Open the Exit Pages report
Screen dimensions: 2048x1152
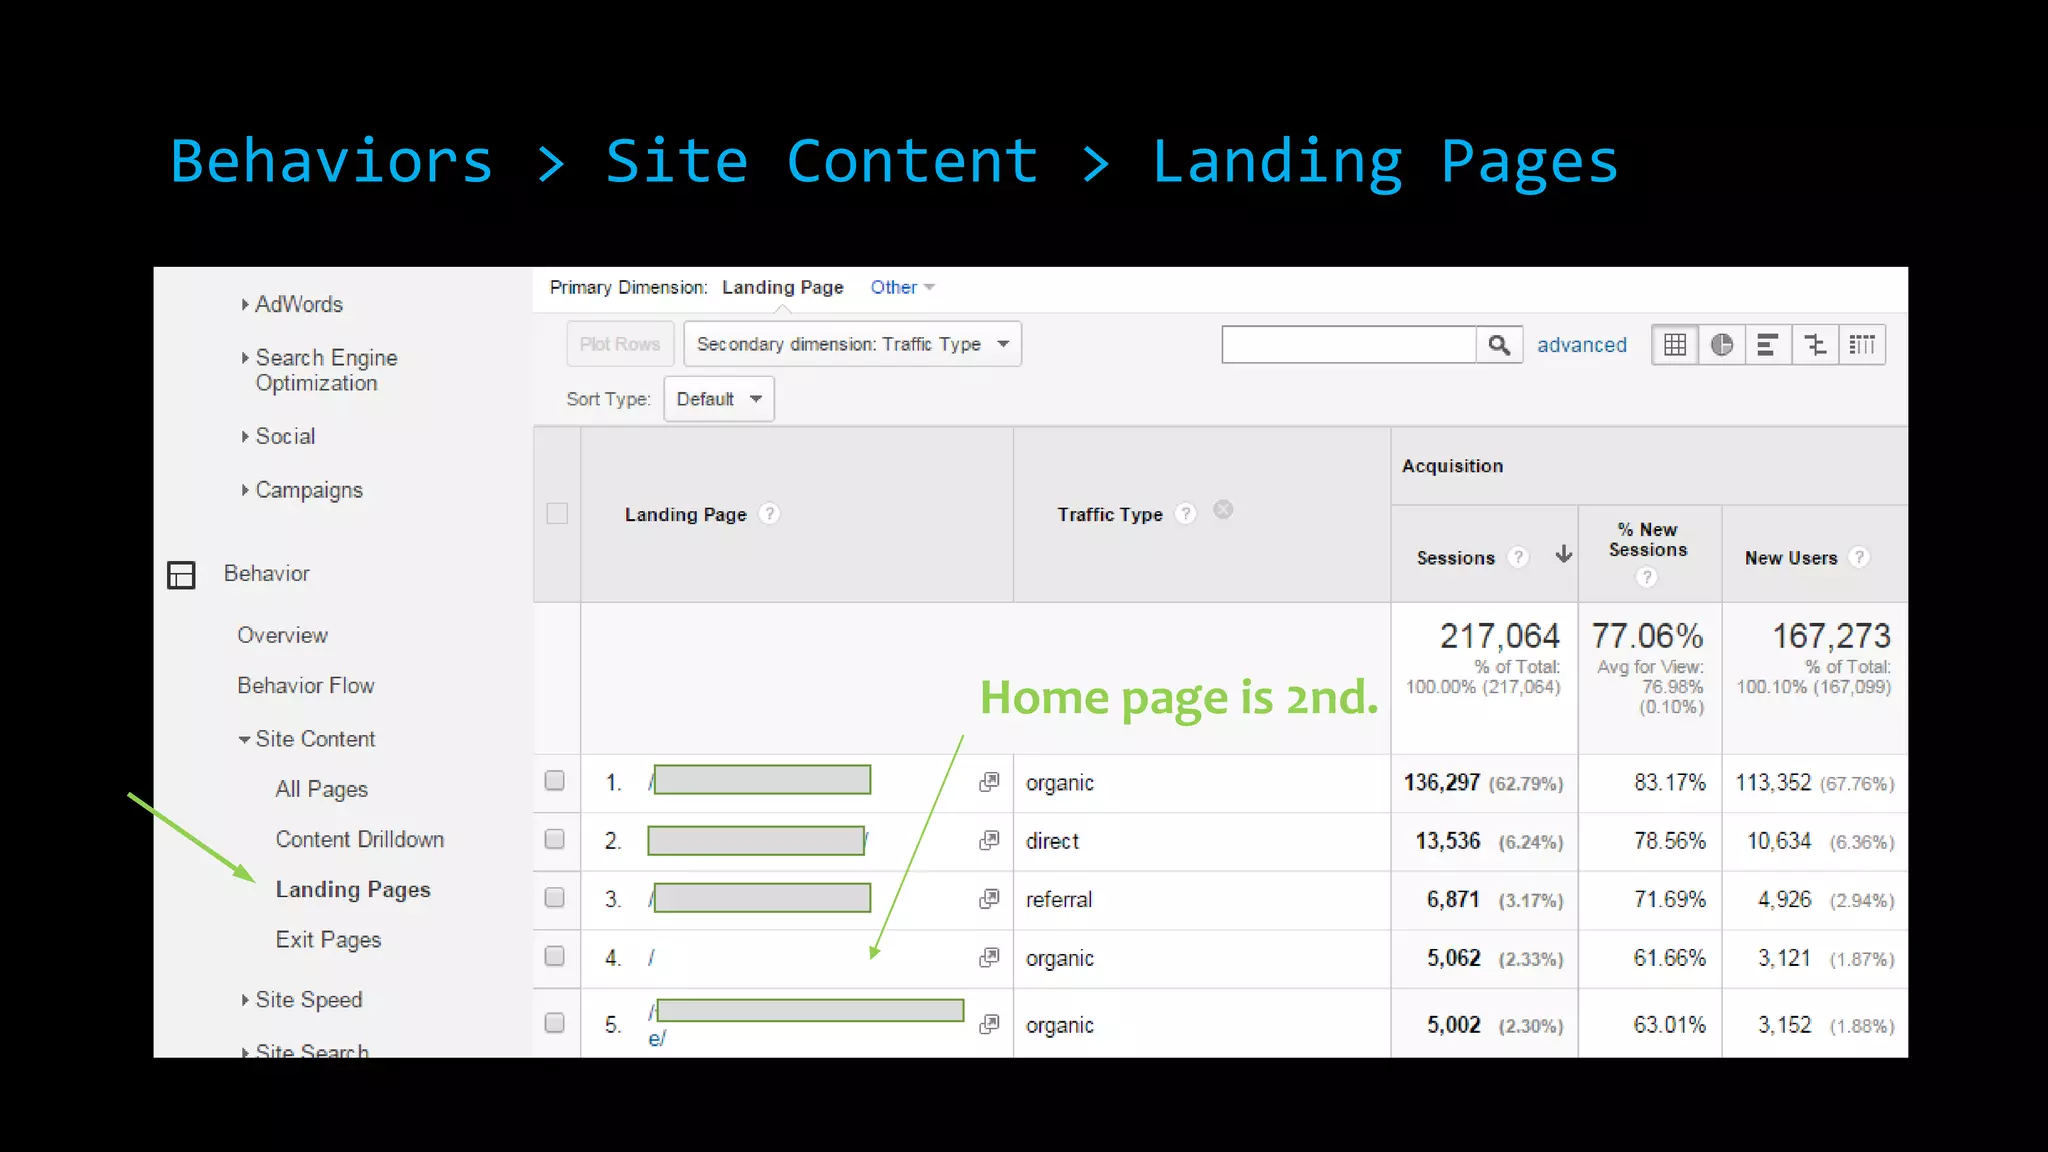329,940
